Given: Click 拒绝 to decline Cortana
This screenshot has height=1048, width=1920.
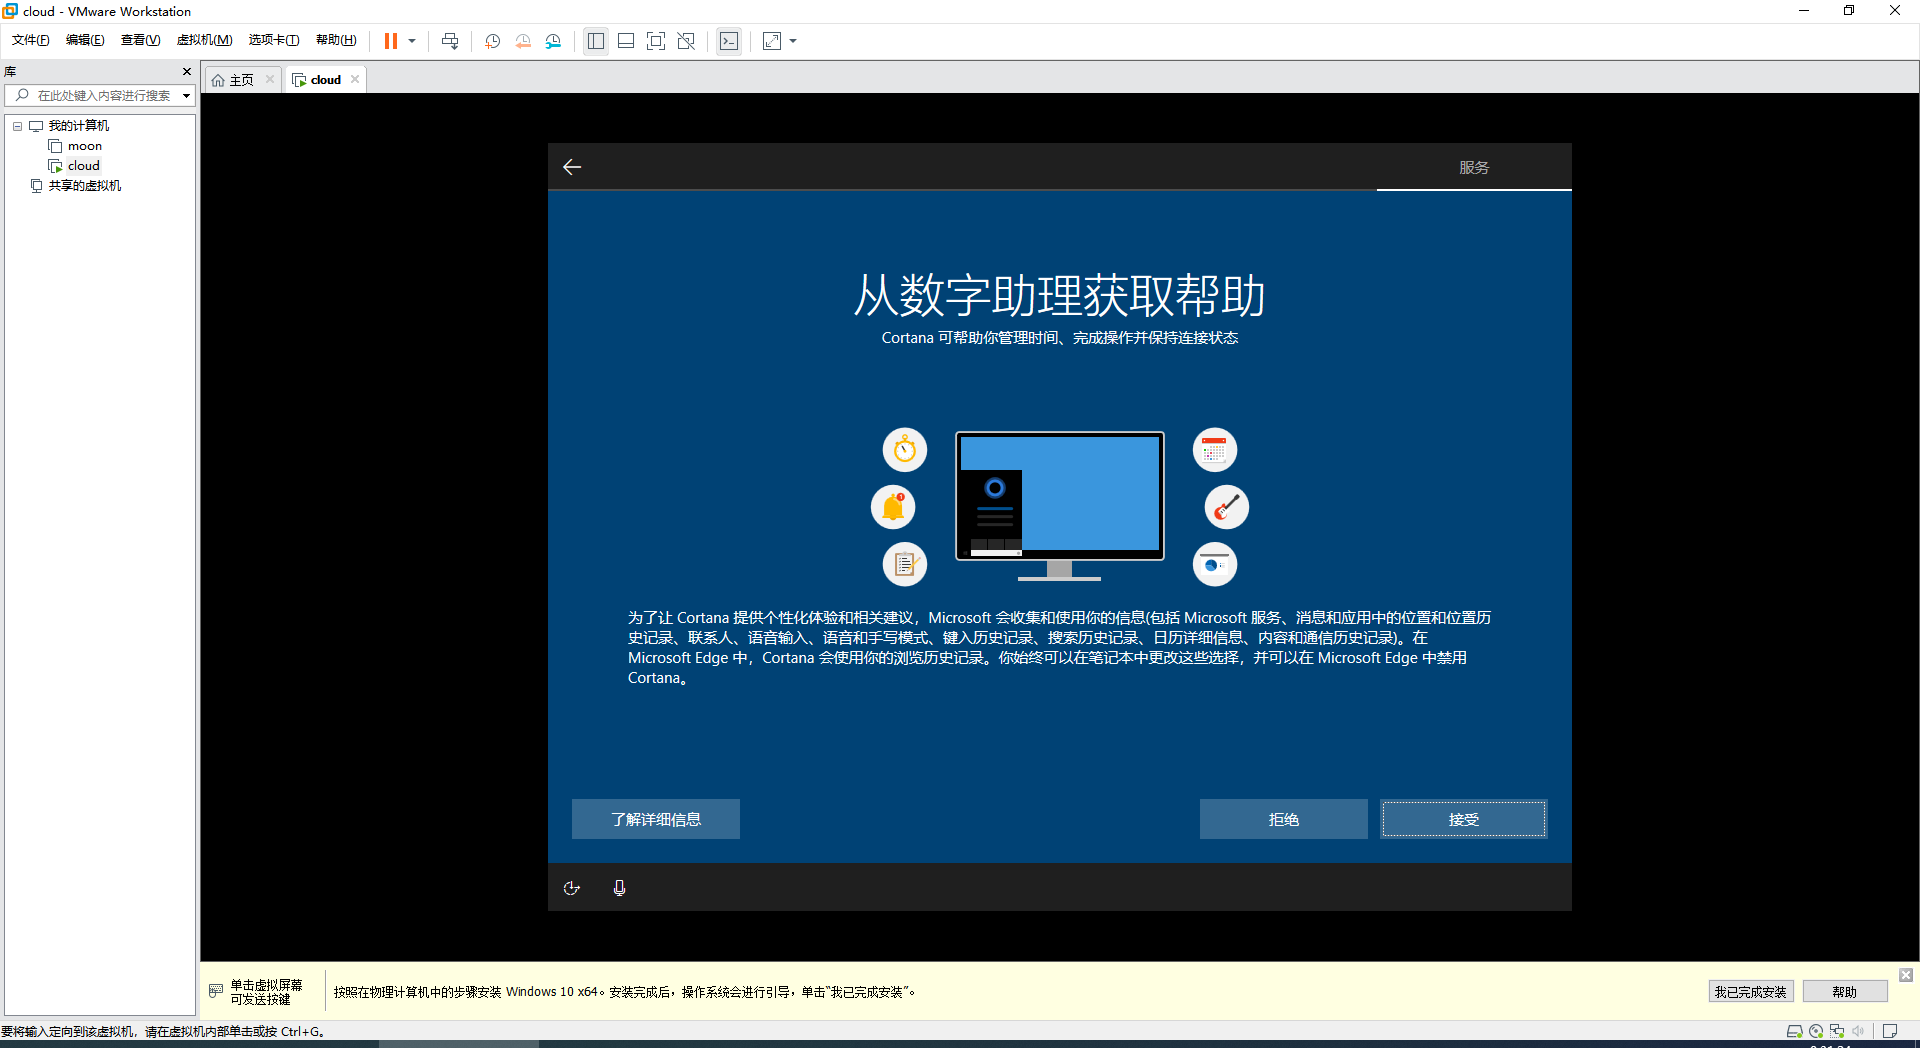Looking at the screenshot, I should 1284,819.
